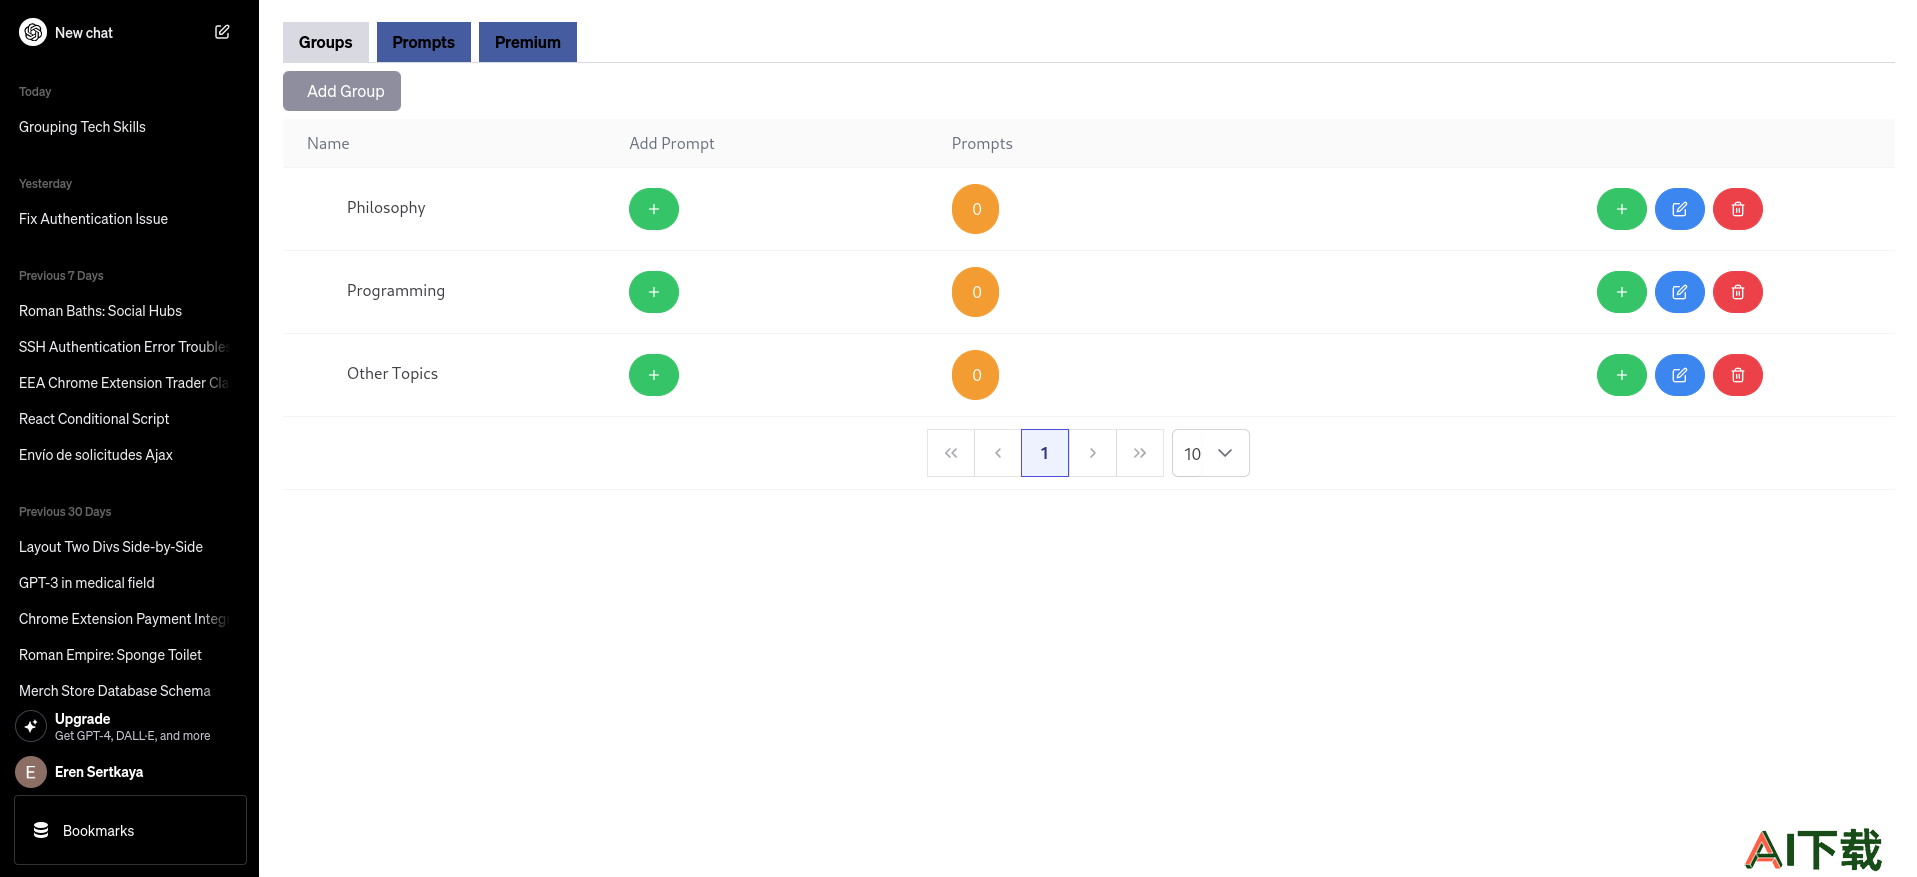Edit the Philosophy group
This screenshot has height=877, width=1917.
[1680, 209]
